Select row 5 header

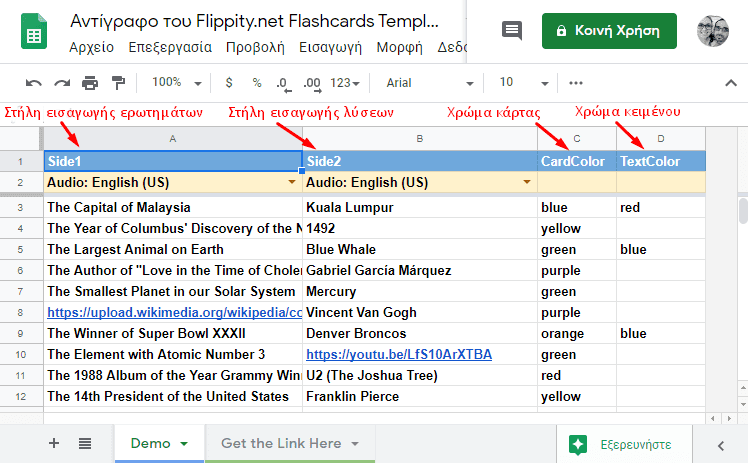[21, 249]
